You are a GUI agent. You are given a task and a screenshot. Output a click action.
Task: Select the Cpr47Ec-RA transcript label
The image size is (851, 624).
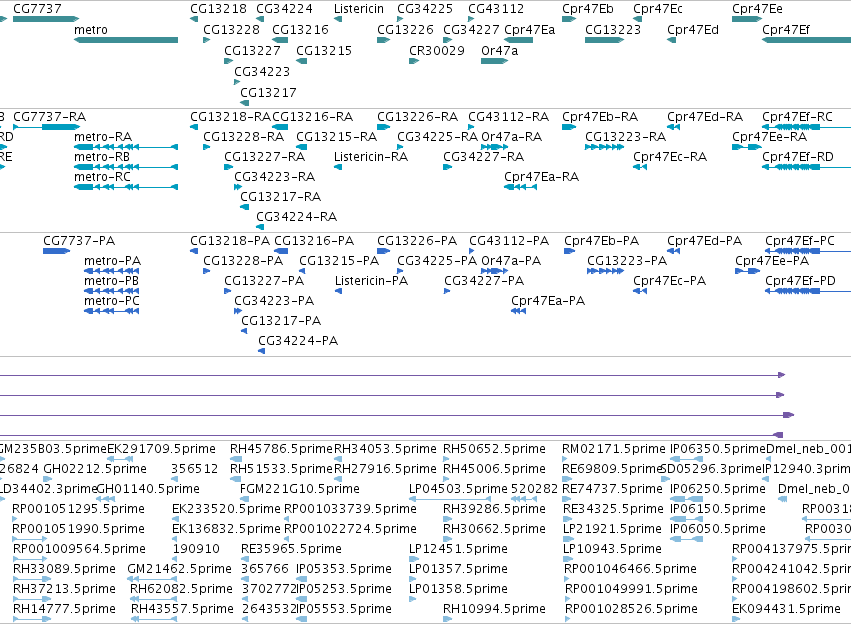point(670,157)
